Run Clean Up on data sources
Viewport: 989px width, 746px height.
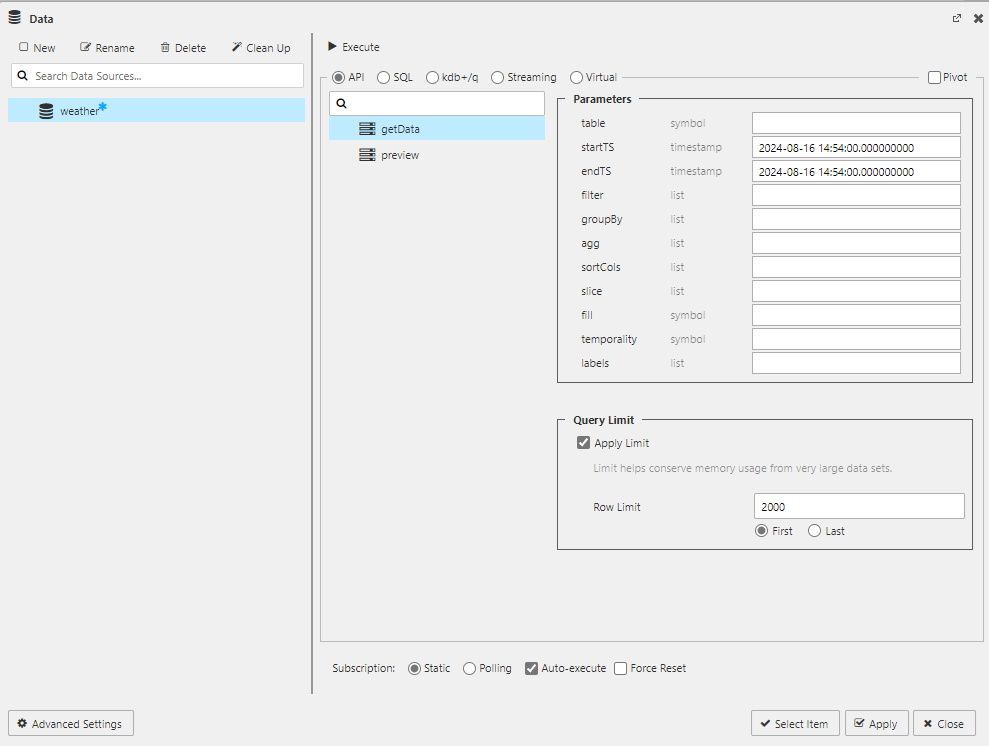click(x=260, y=47)
